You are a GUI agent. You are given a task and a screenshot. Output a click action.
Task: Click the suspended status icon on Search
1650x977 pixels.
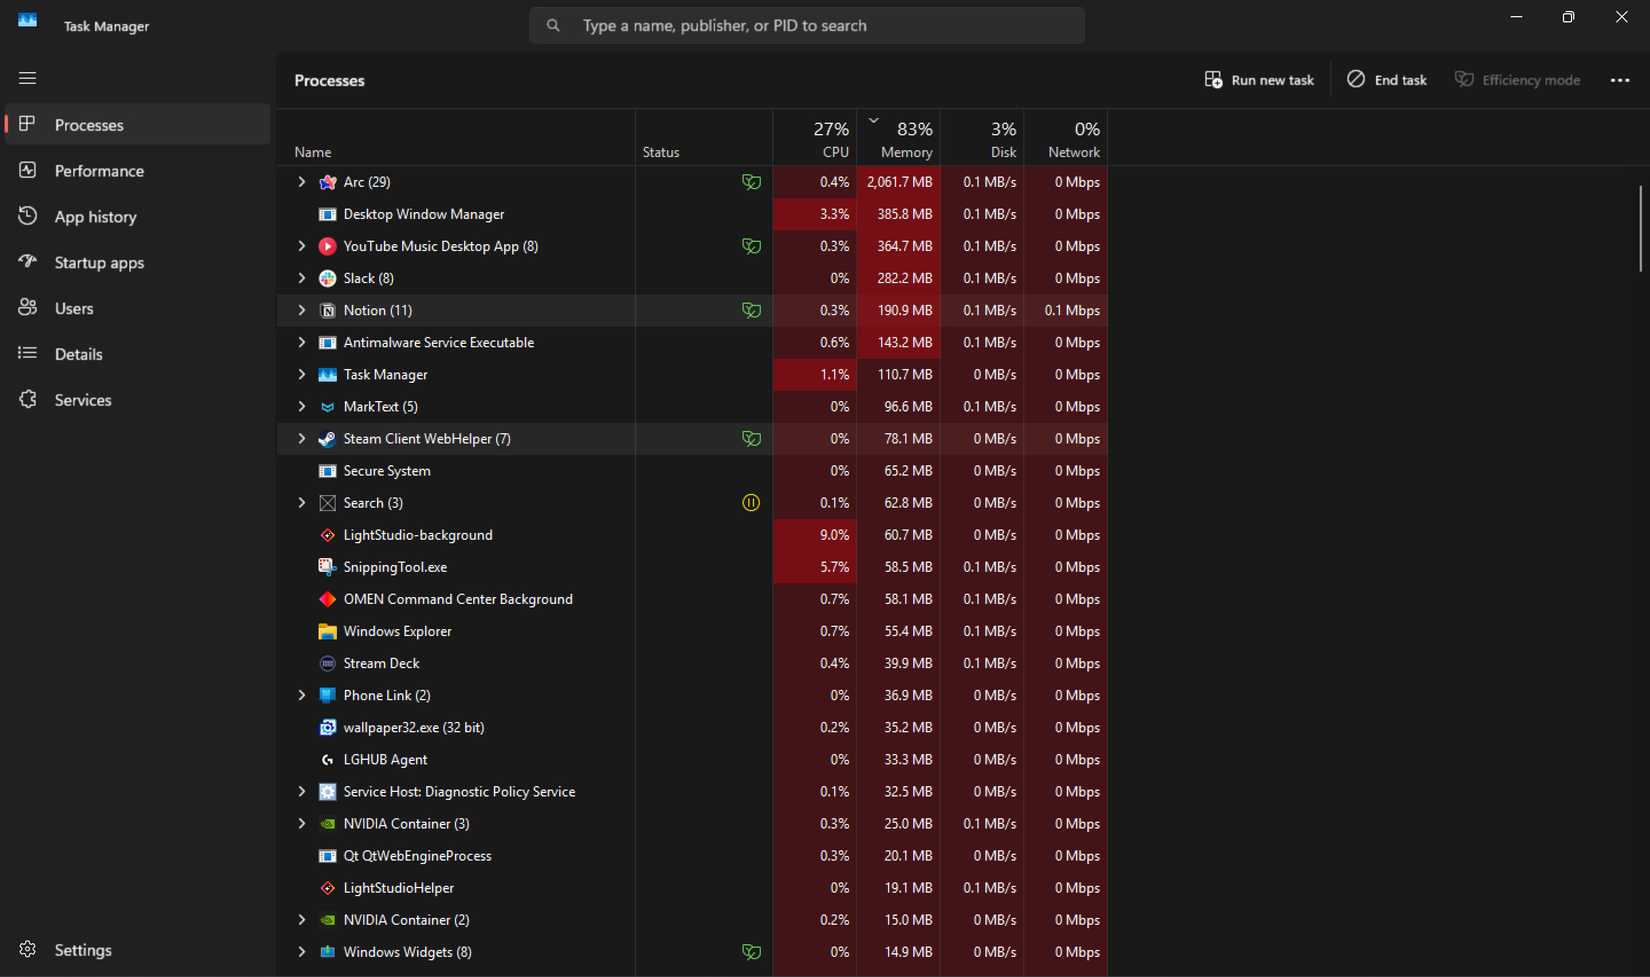pyautogui.click(x=751, y=503)
